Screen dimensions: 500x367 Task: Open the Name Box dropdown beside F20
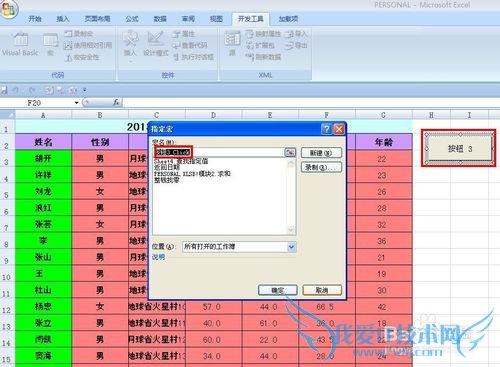coord(77,103)
